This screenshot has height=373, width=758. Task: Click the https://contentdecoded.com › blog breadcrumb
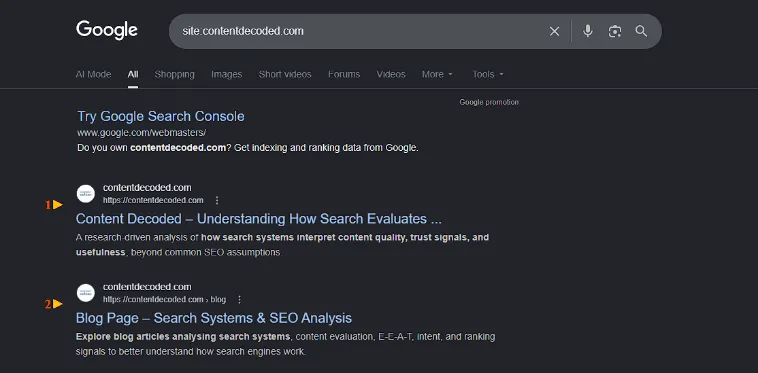(164, 300)
